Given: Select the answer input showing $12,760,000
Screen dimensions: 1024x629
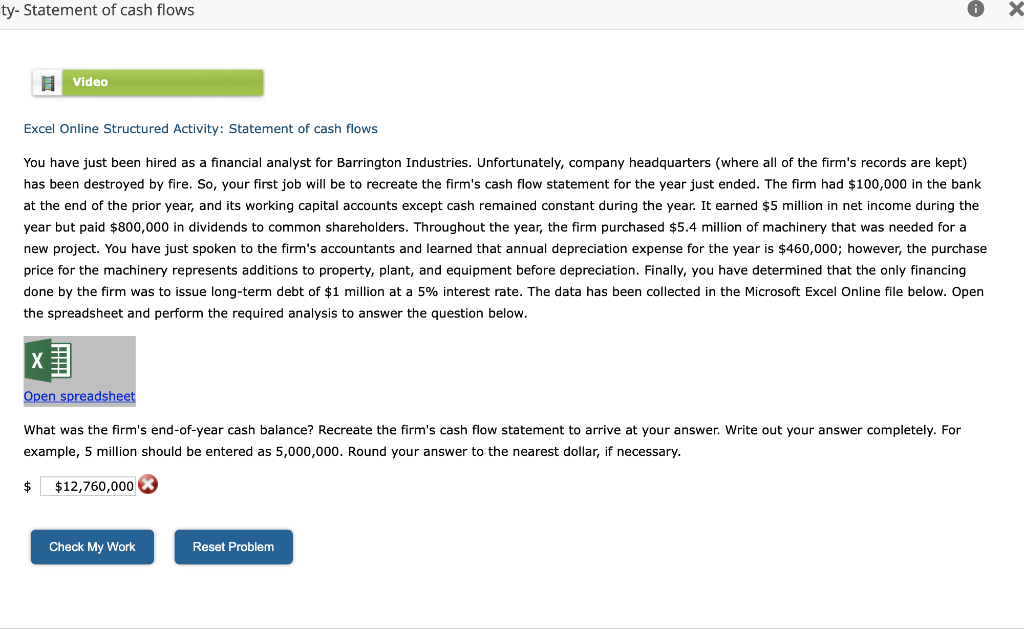Looking at the screenshot, I should pos(88,485).
